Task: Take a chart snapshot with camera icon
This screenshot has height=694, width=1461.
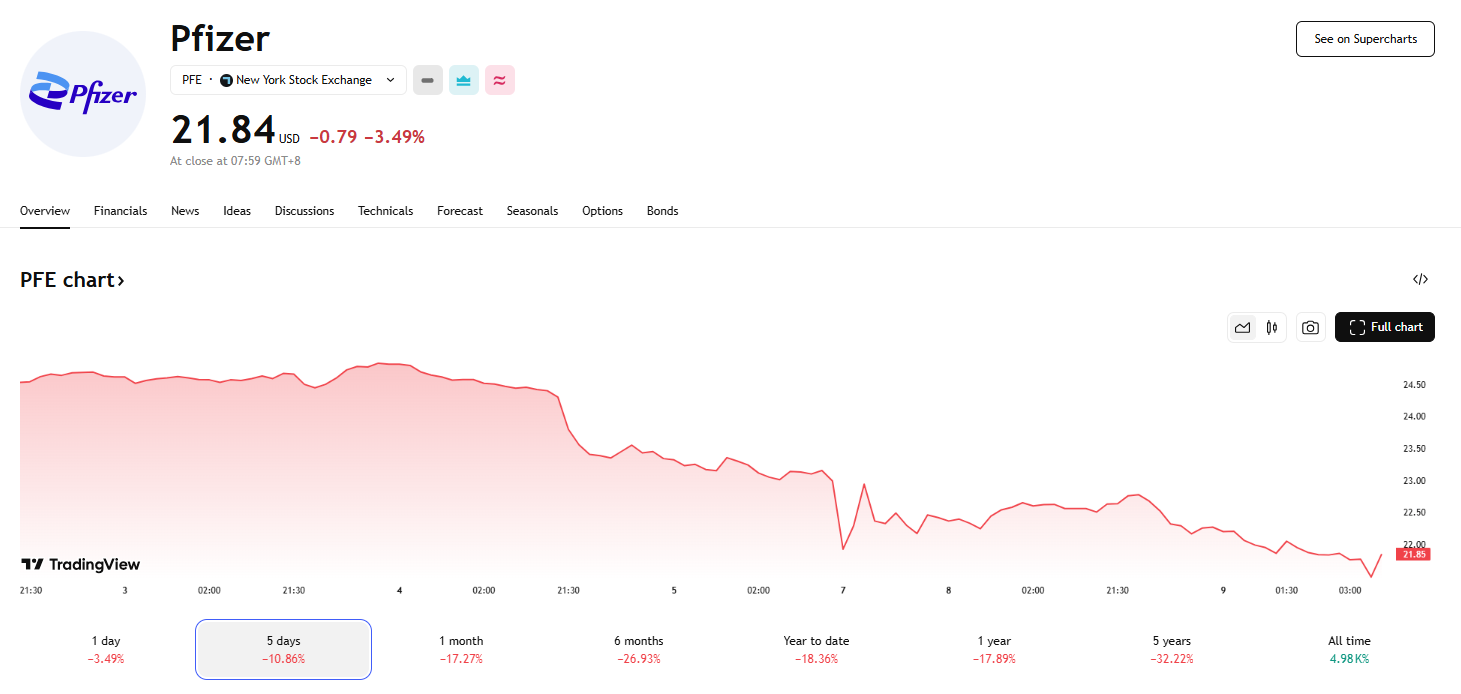Action: [1310, 327]
